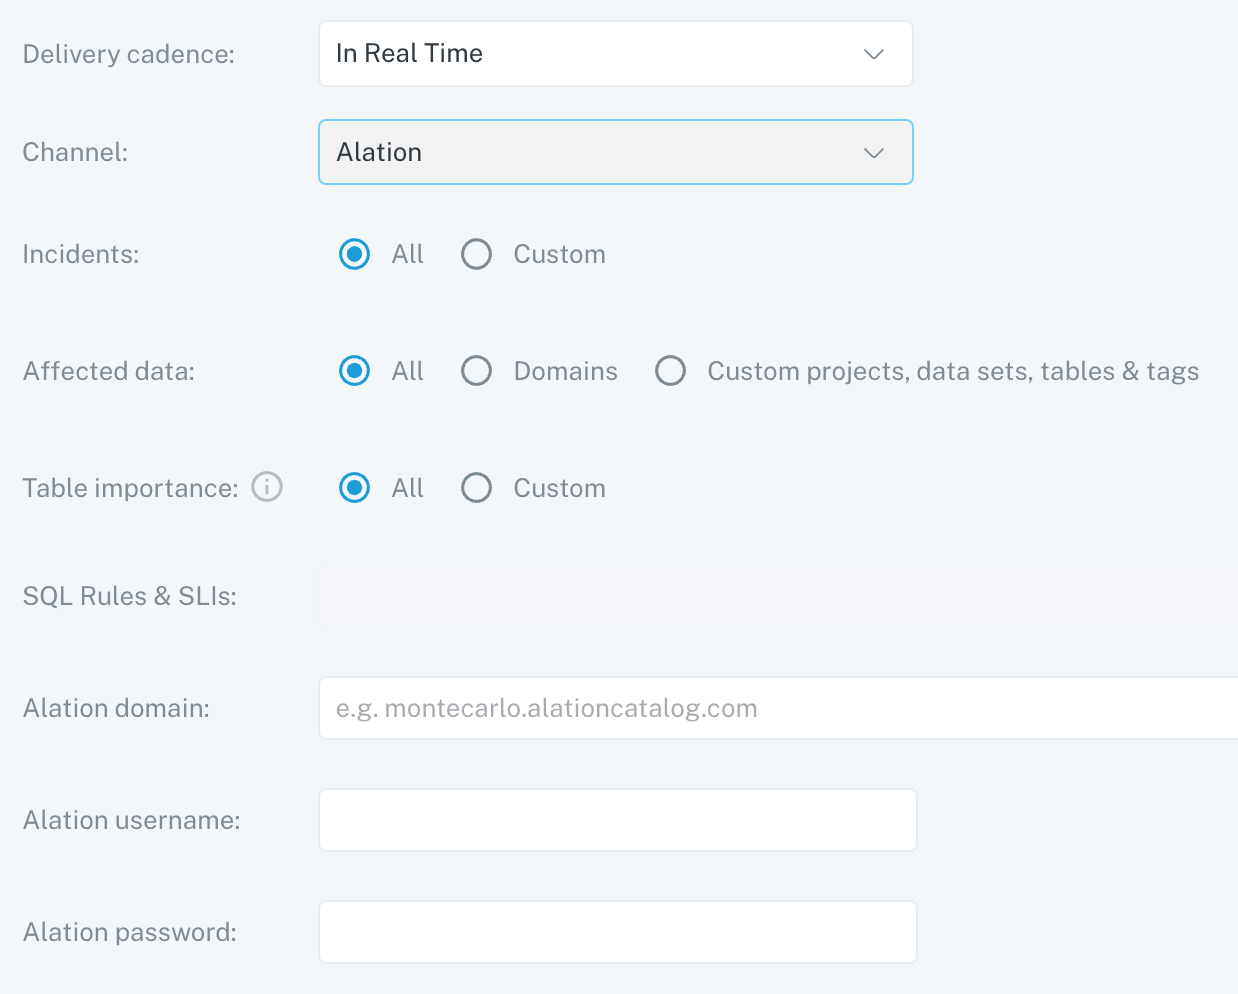Expand the Channel dropdown showing Alation
Image resolution: width=1238 pixels, height=994 pixels.
(x=614, y=152)
